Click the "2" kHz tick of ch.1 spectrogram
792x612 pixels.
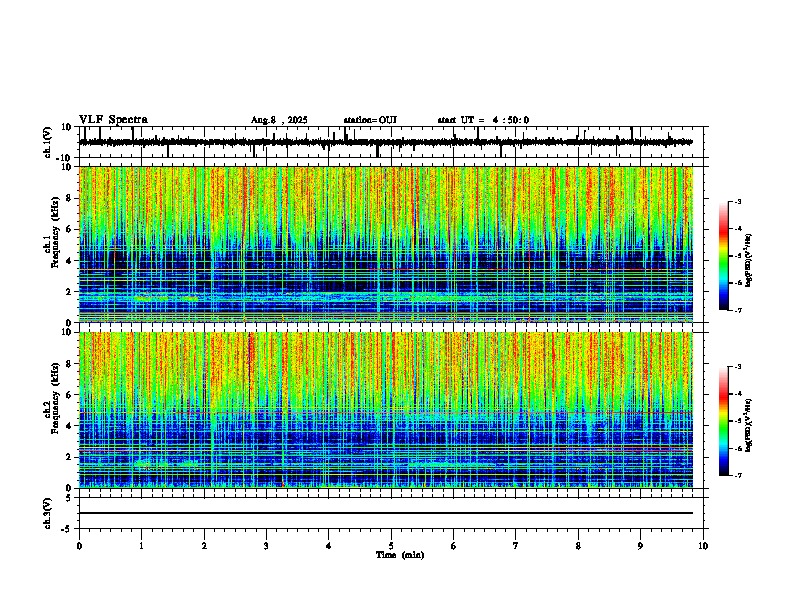tap(70, 291)
